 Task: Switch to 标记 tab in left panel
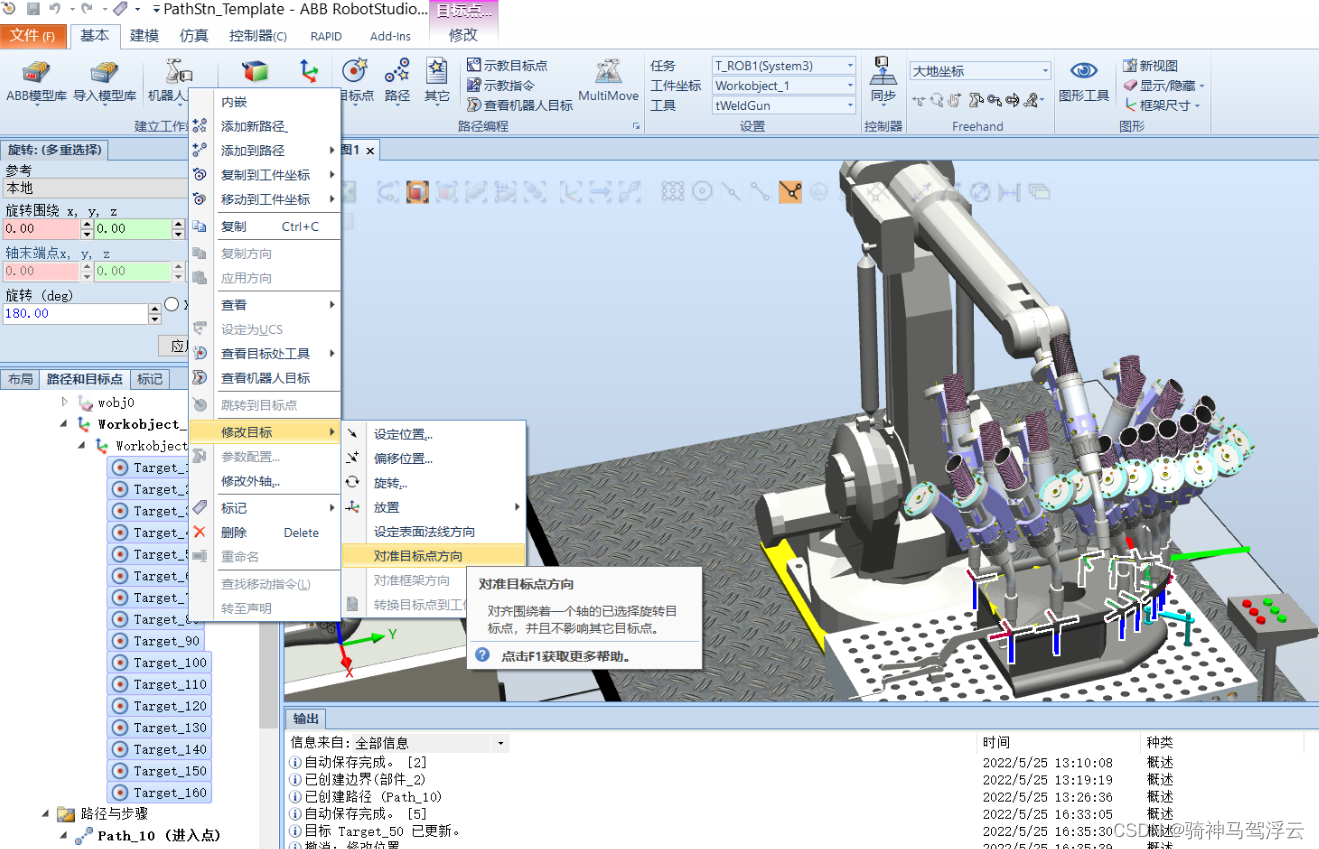150,379
